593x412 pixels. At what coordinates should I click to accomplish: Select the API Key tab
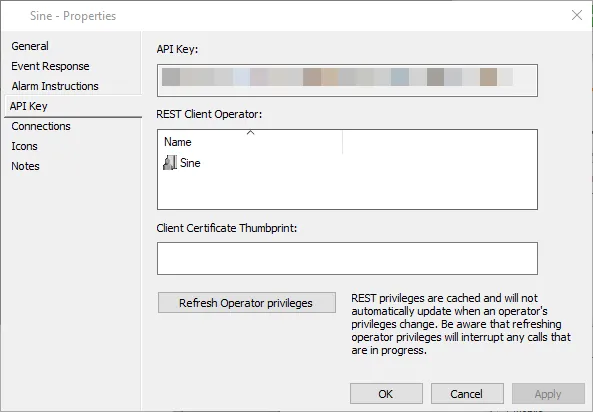(x=73, y=106)
